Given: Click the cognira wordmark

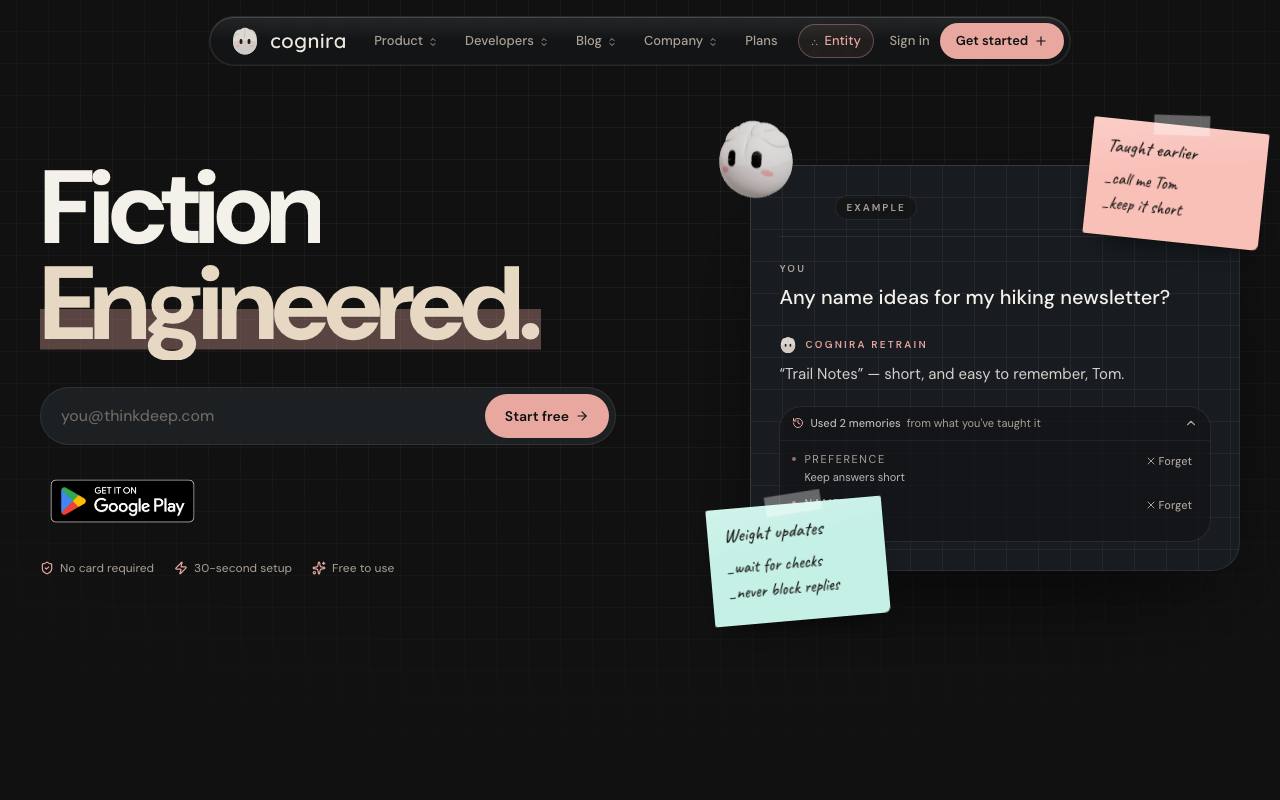Looking at the screenshot, I should (x=308, y=41).
